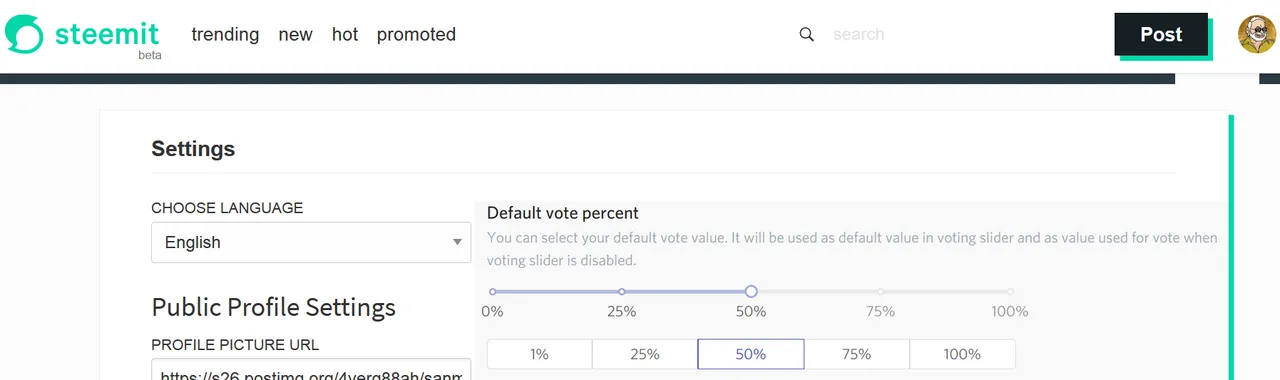
Task: Create a new Post
Action: coord(1161,34)
